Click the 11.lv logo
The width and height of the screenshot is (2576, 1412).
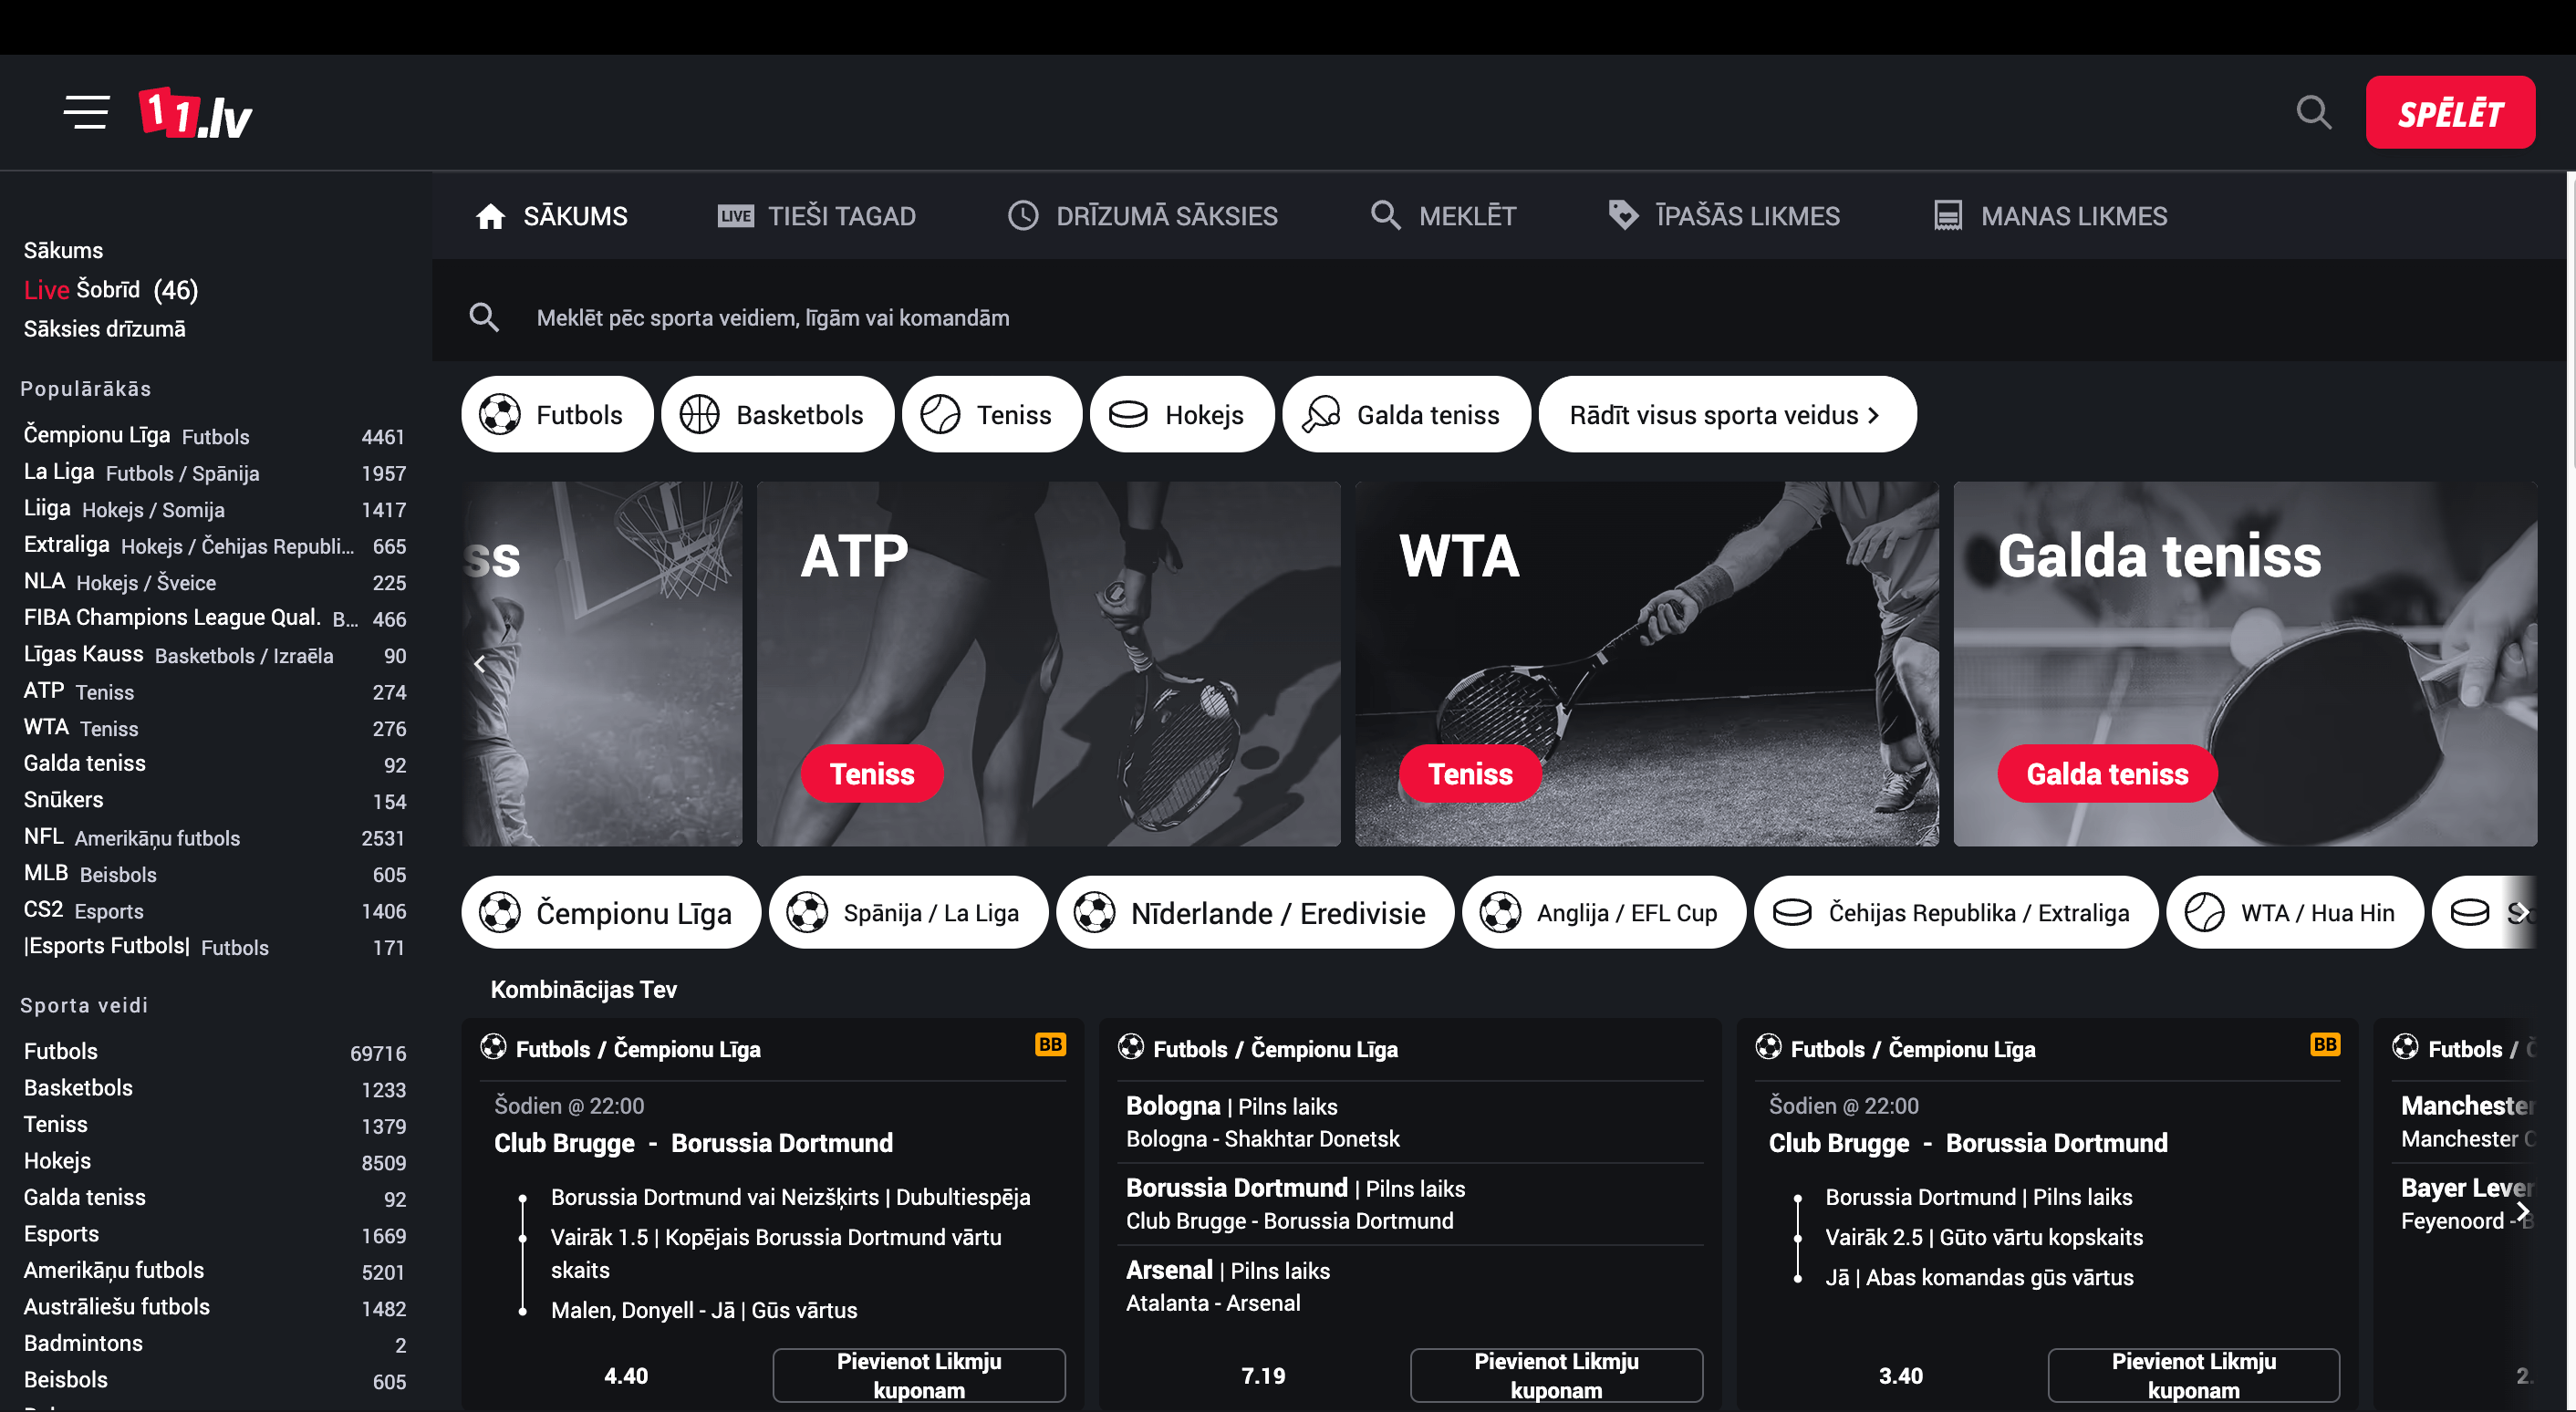pos(196,113)
